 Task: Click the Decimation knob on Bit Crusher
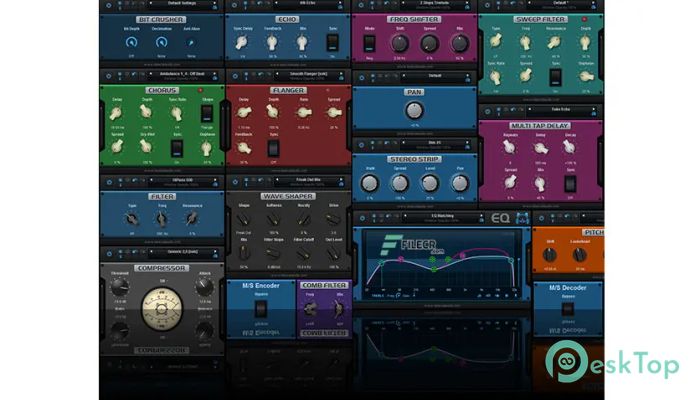pyautogui.click(x=161, y=42)
